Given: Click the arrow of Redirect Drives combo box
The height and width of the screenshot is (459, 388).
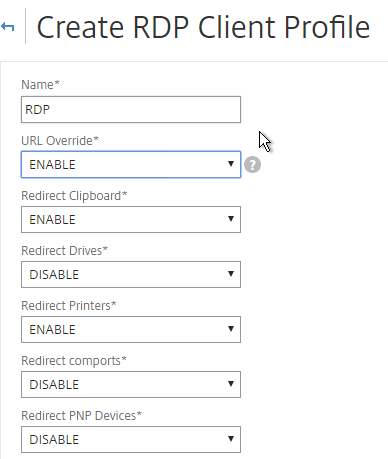Looking at the screenshot, I should tap(231, 274).
